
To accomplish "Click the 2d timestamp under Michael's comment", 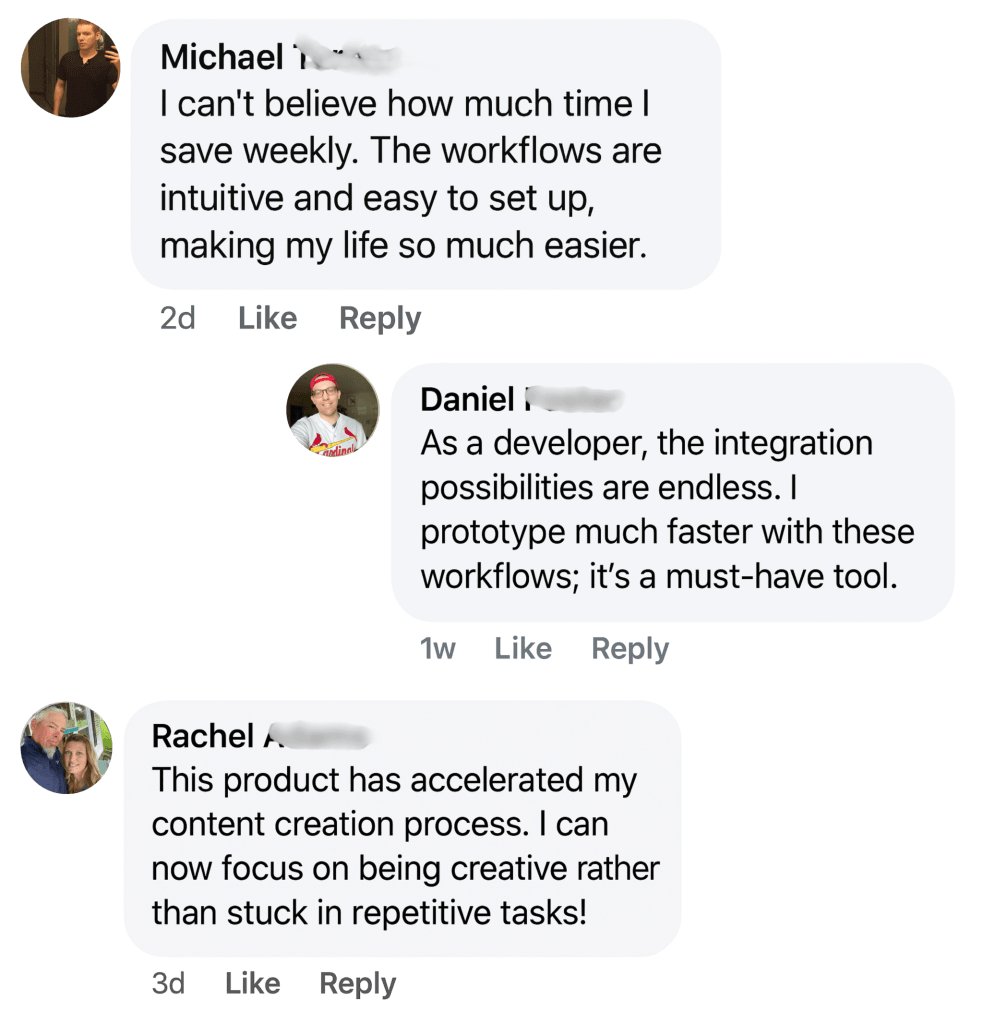I will pos(177,319).
